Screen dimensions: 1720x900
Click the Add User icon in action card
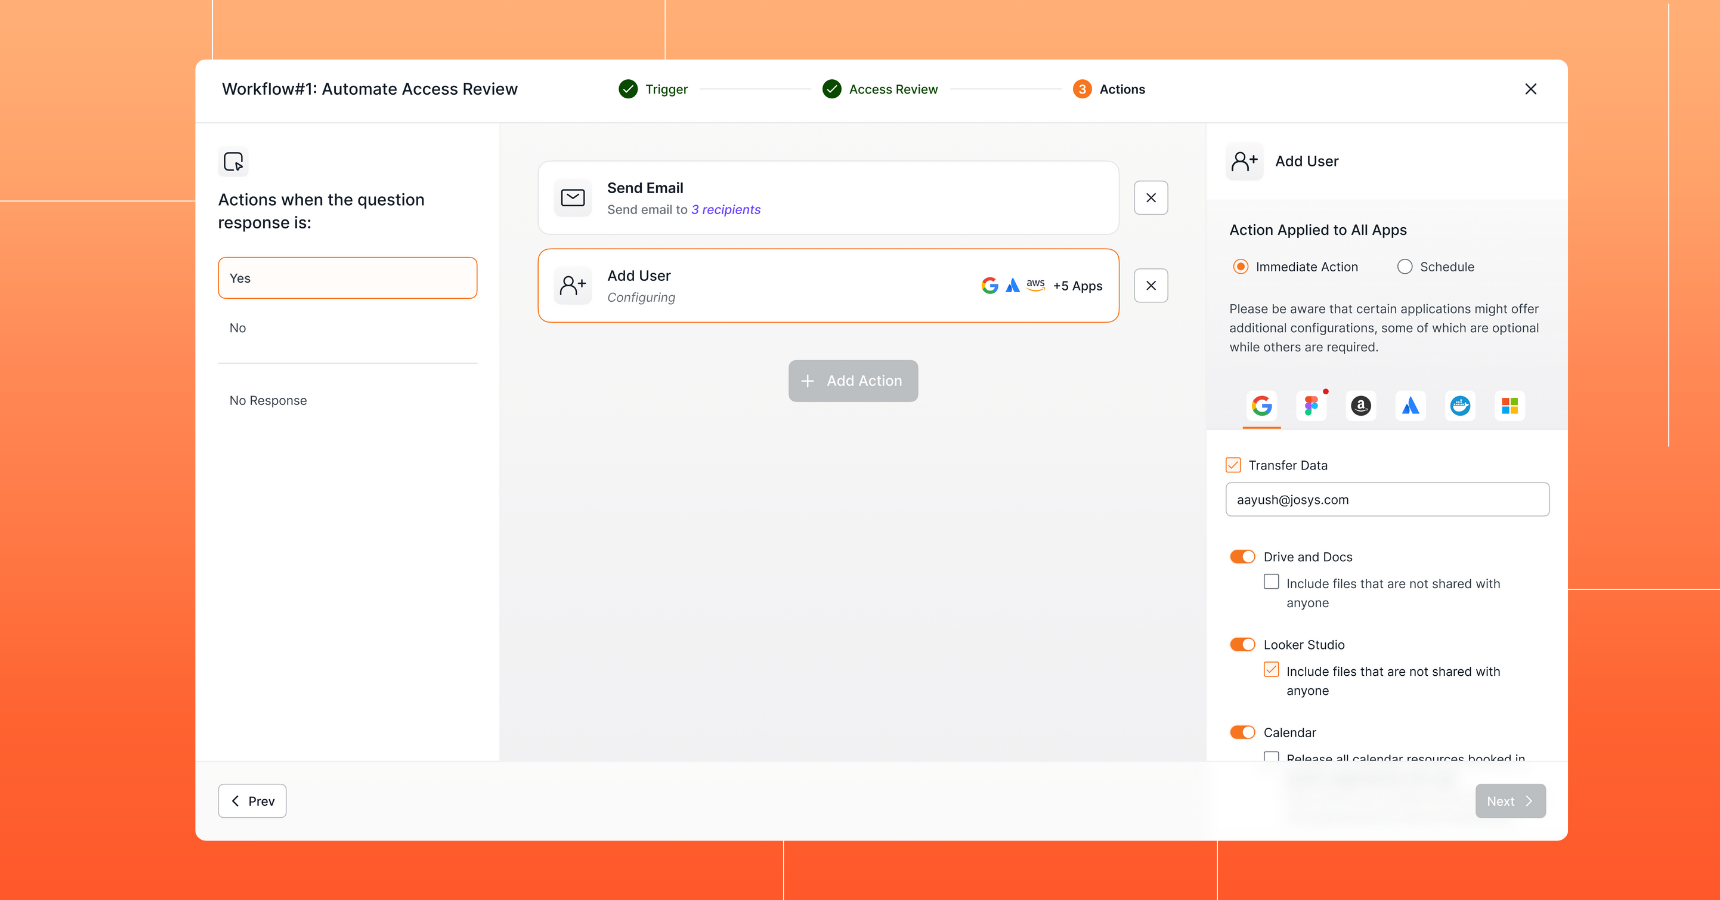click(573, 286)
